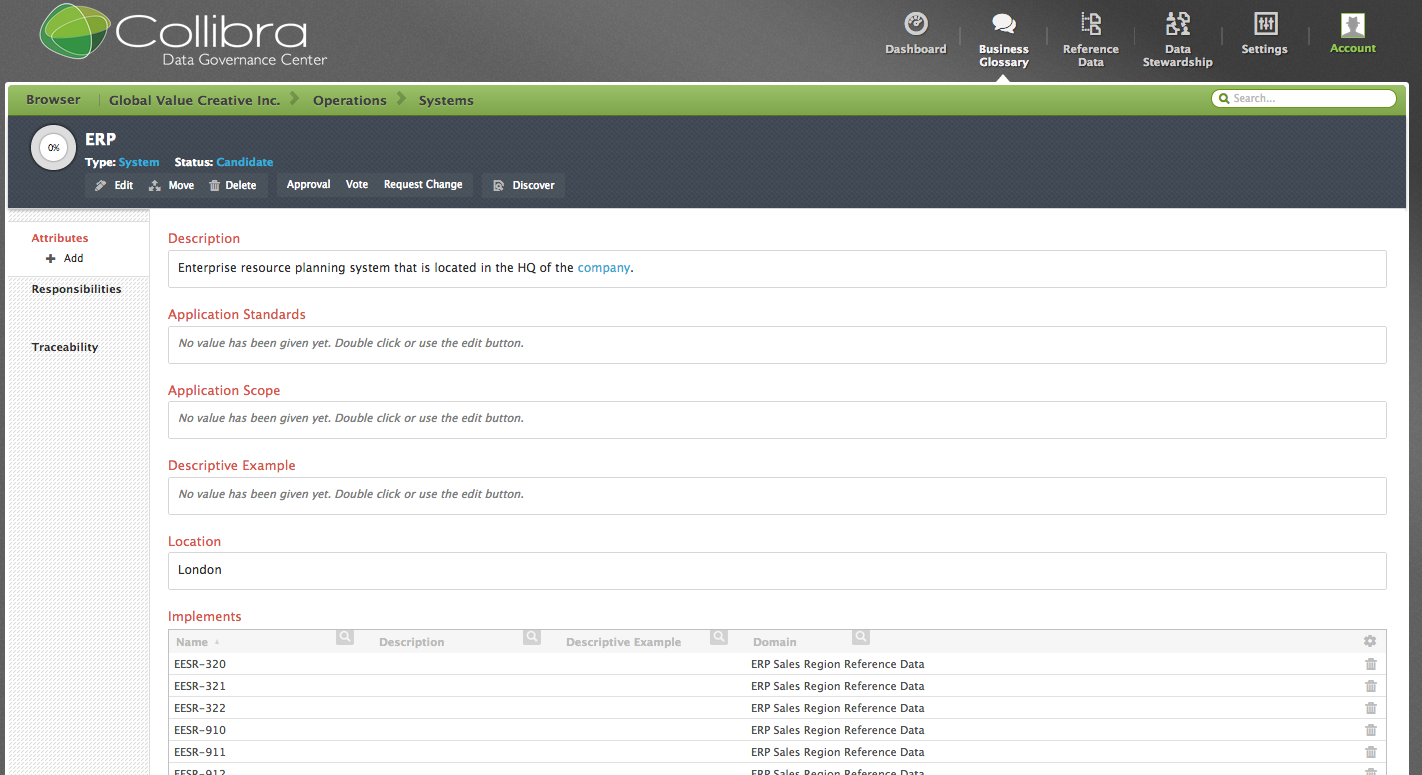This screenshot has height=775, width=1422.
Task: Click the Description section heading
Action: pyautogui.click(x=204, y=239)
